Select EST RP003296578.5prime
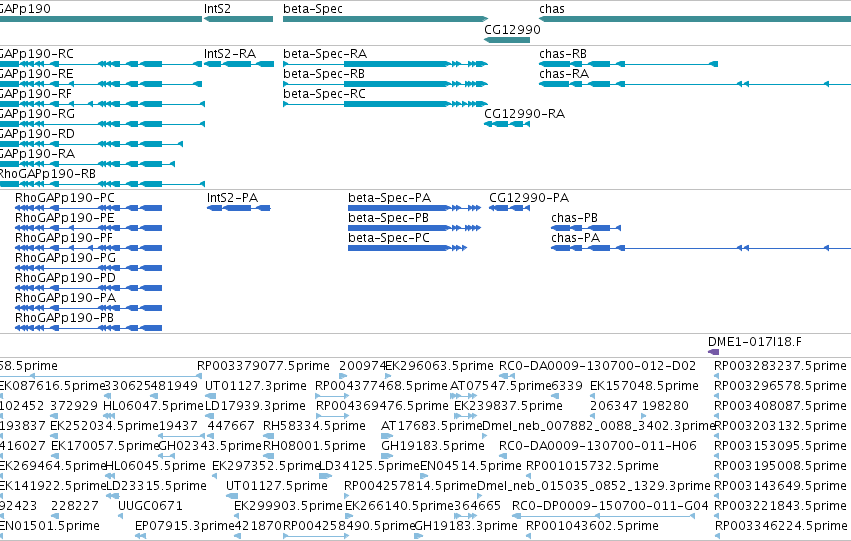The height and width of the screenshot is (541, 851). pos(780,386)
